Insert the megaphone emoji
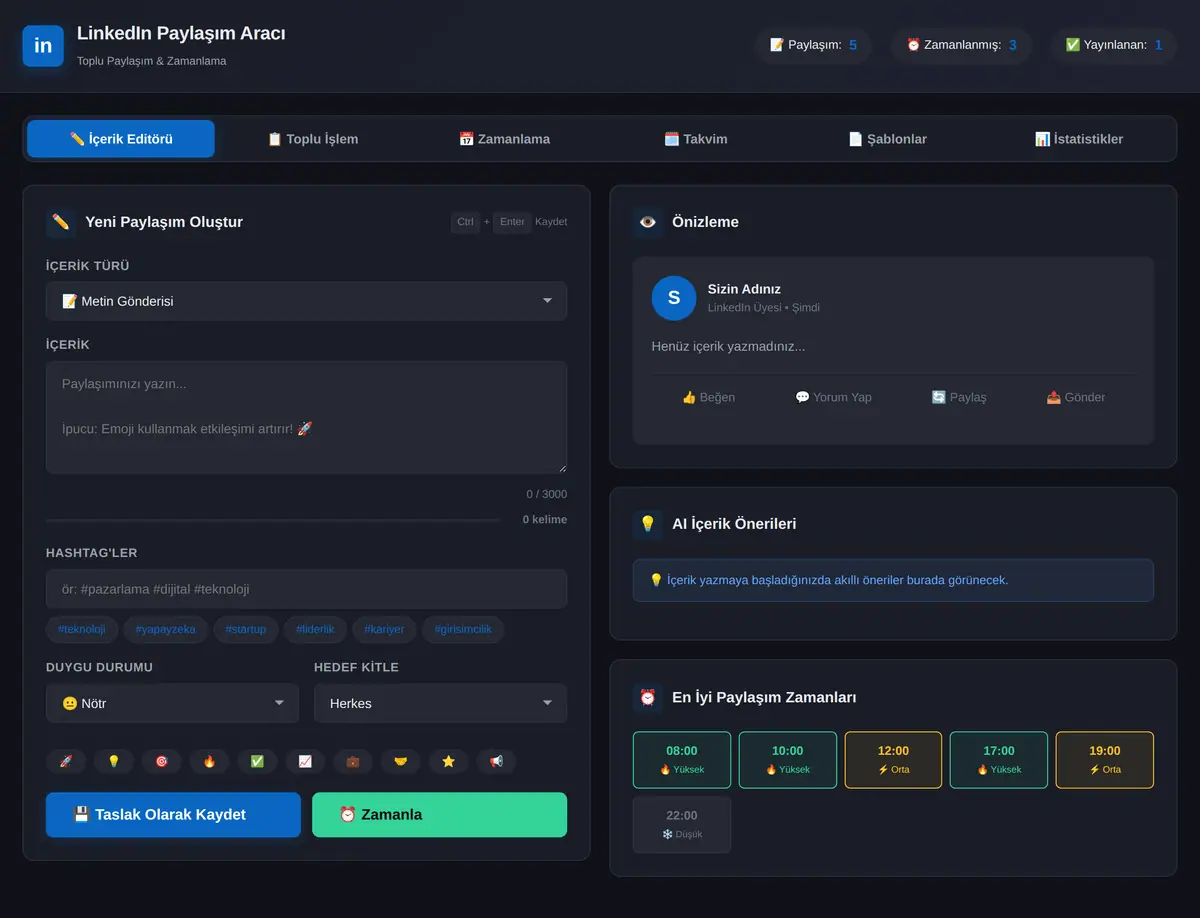The height and width of the screenshot is (918, 1200). pos(496,761)
